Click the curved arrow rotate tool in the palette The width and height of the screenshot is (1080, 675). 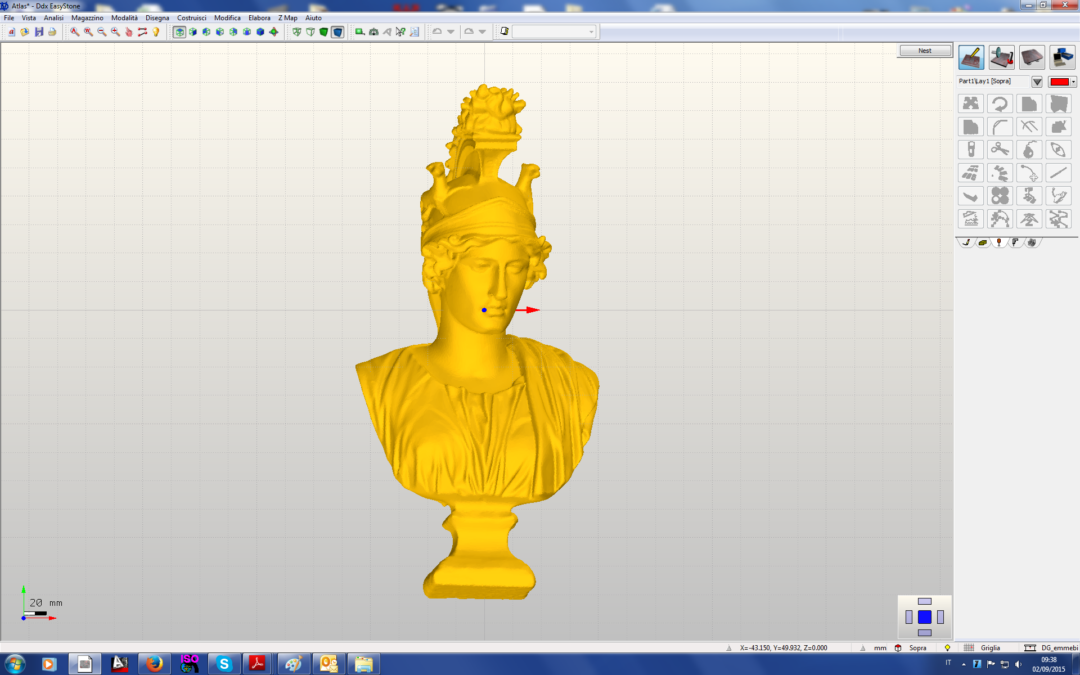coord(999,104)
